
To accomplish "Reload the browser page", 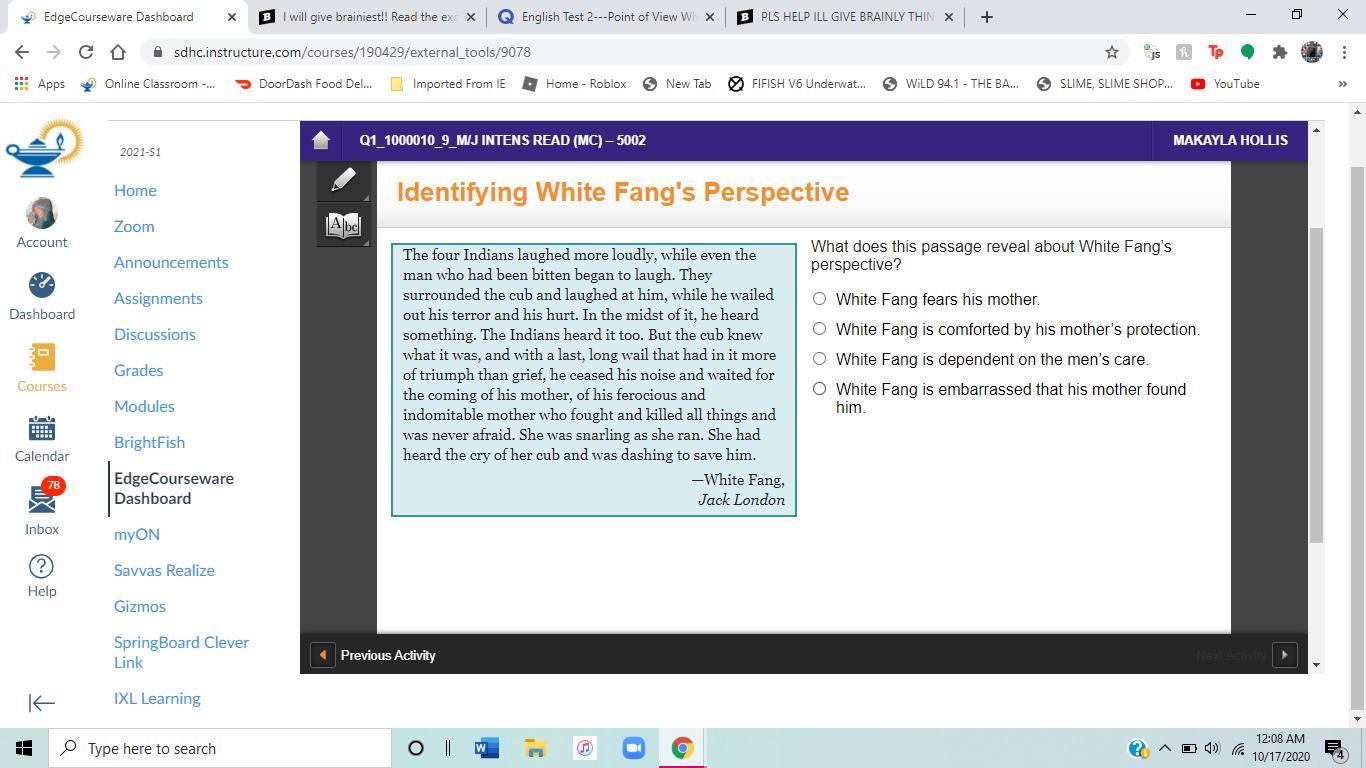I will coord(86,52).
